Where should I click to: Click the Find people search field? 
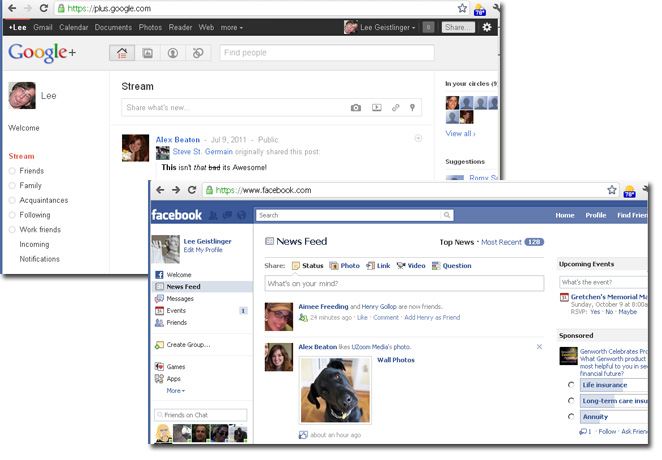327,53
